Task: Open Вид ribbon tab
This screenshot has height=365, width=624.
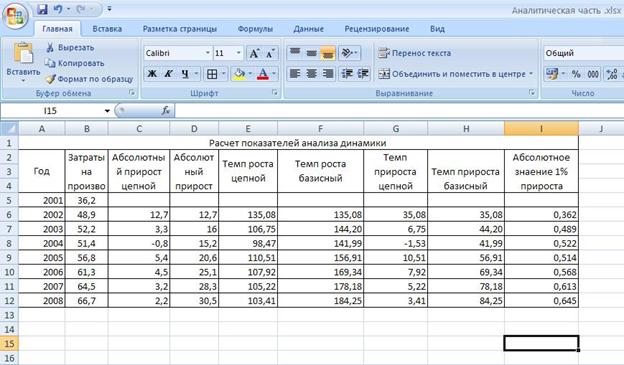Action: [x=437, y=29]
